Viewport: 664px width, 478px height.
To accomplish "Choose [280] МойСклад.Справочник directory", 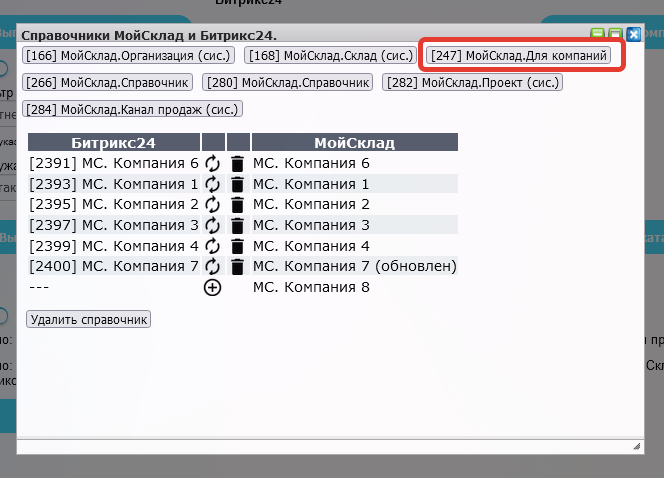I will [x=288, y=82].
